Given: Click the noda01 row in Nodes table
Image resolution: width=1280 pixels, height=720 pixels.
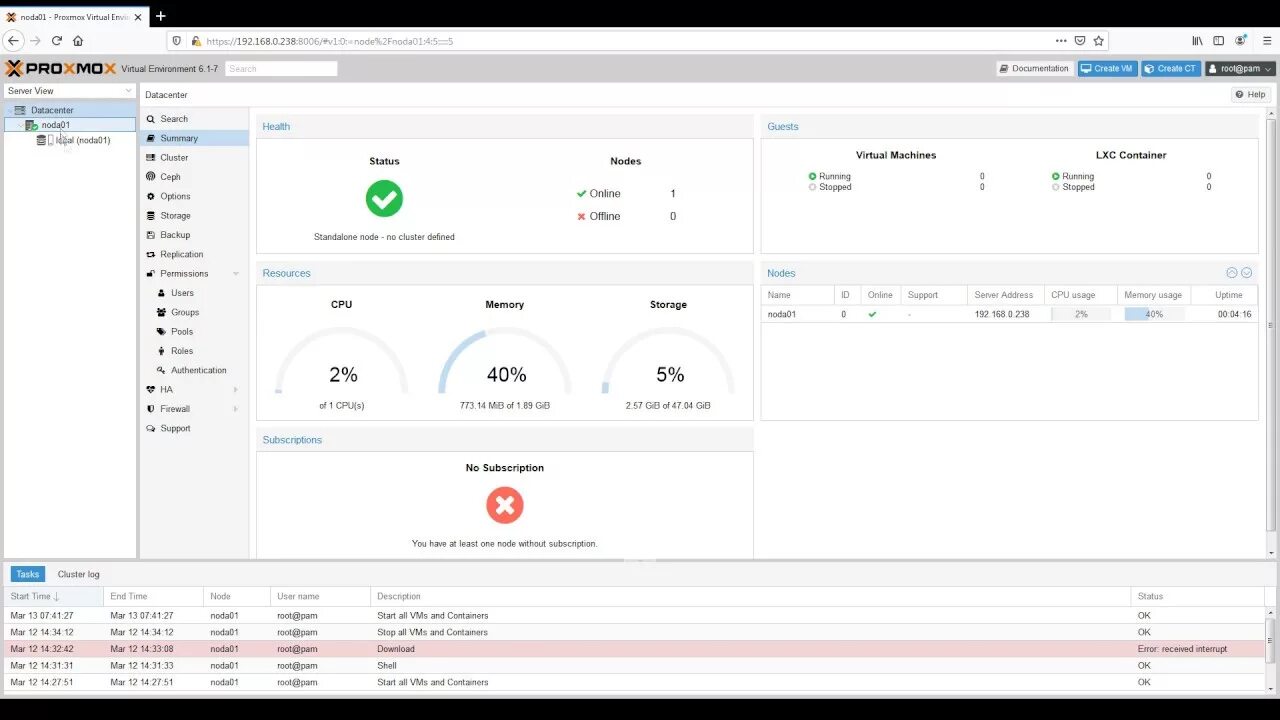Looking at the screenshot, I should click(1009, 314).
